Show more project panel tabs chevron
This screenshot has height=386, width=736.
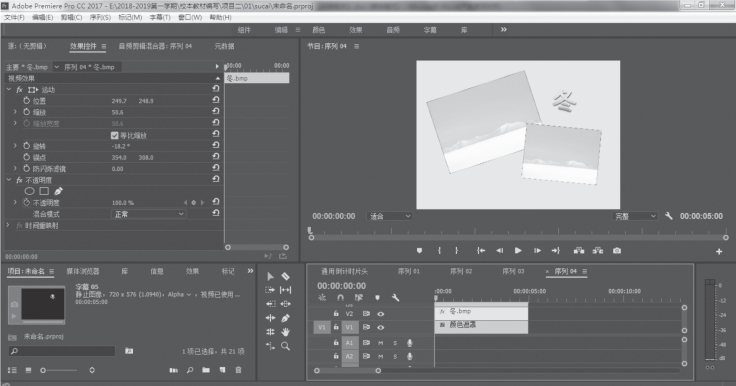tap(250, 271)
